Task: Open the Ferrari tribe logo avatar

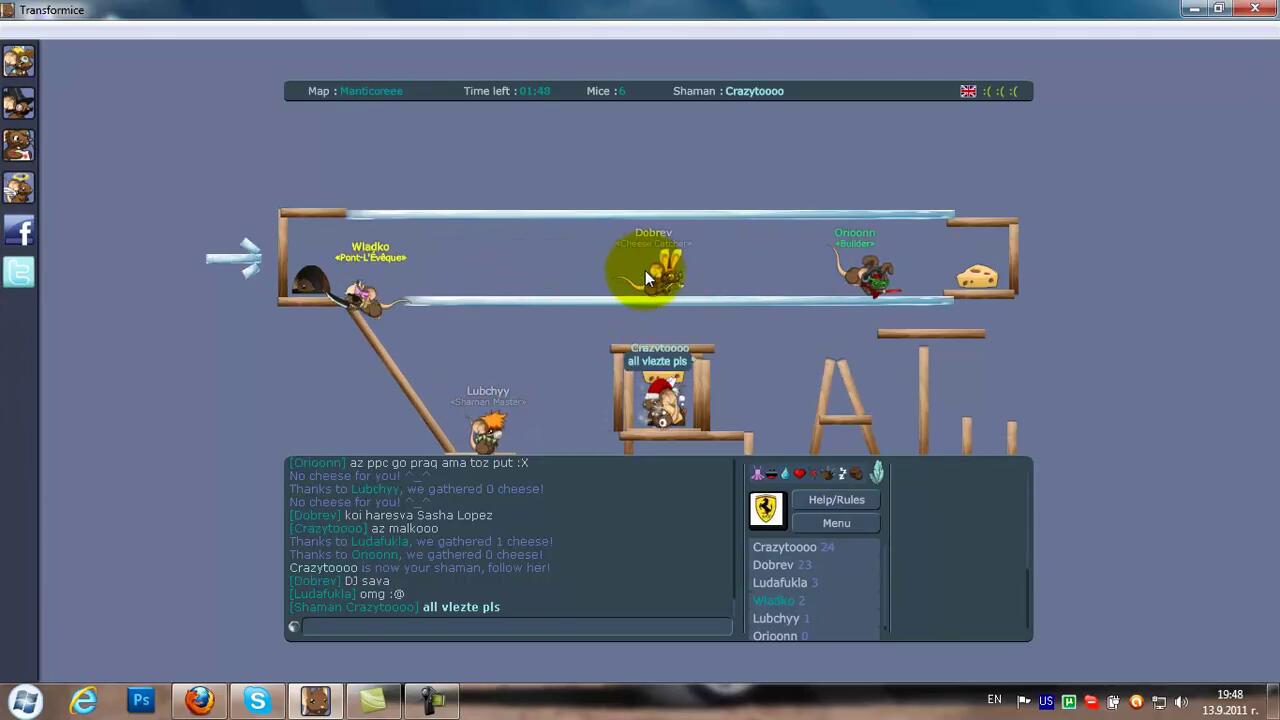Action: coord(766,510)
